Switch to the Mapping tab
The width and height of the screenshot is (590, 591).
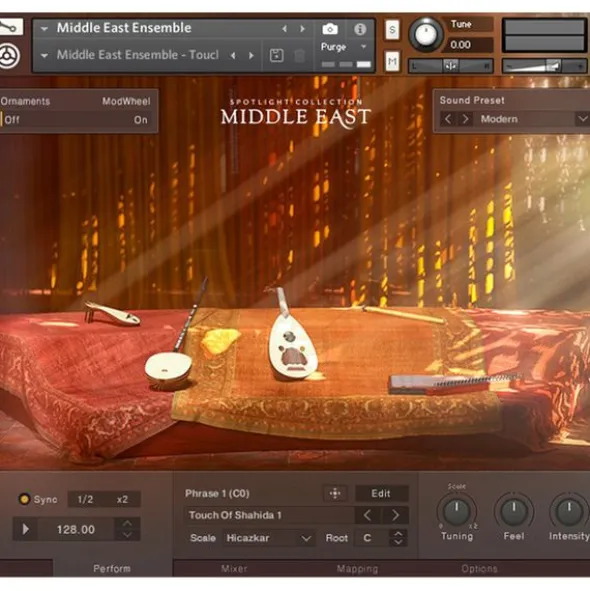[x=357, y=568]
